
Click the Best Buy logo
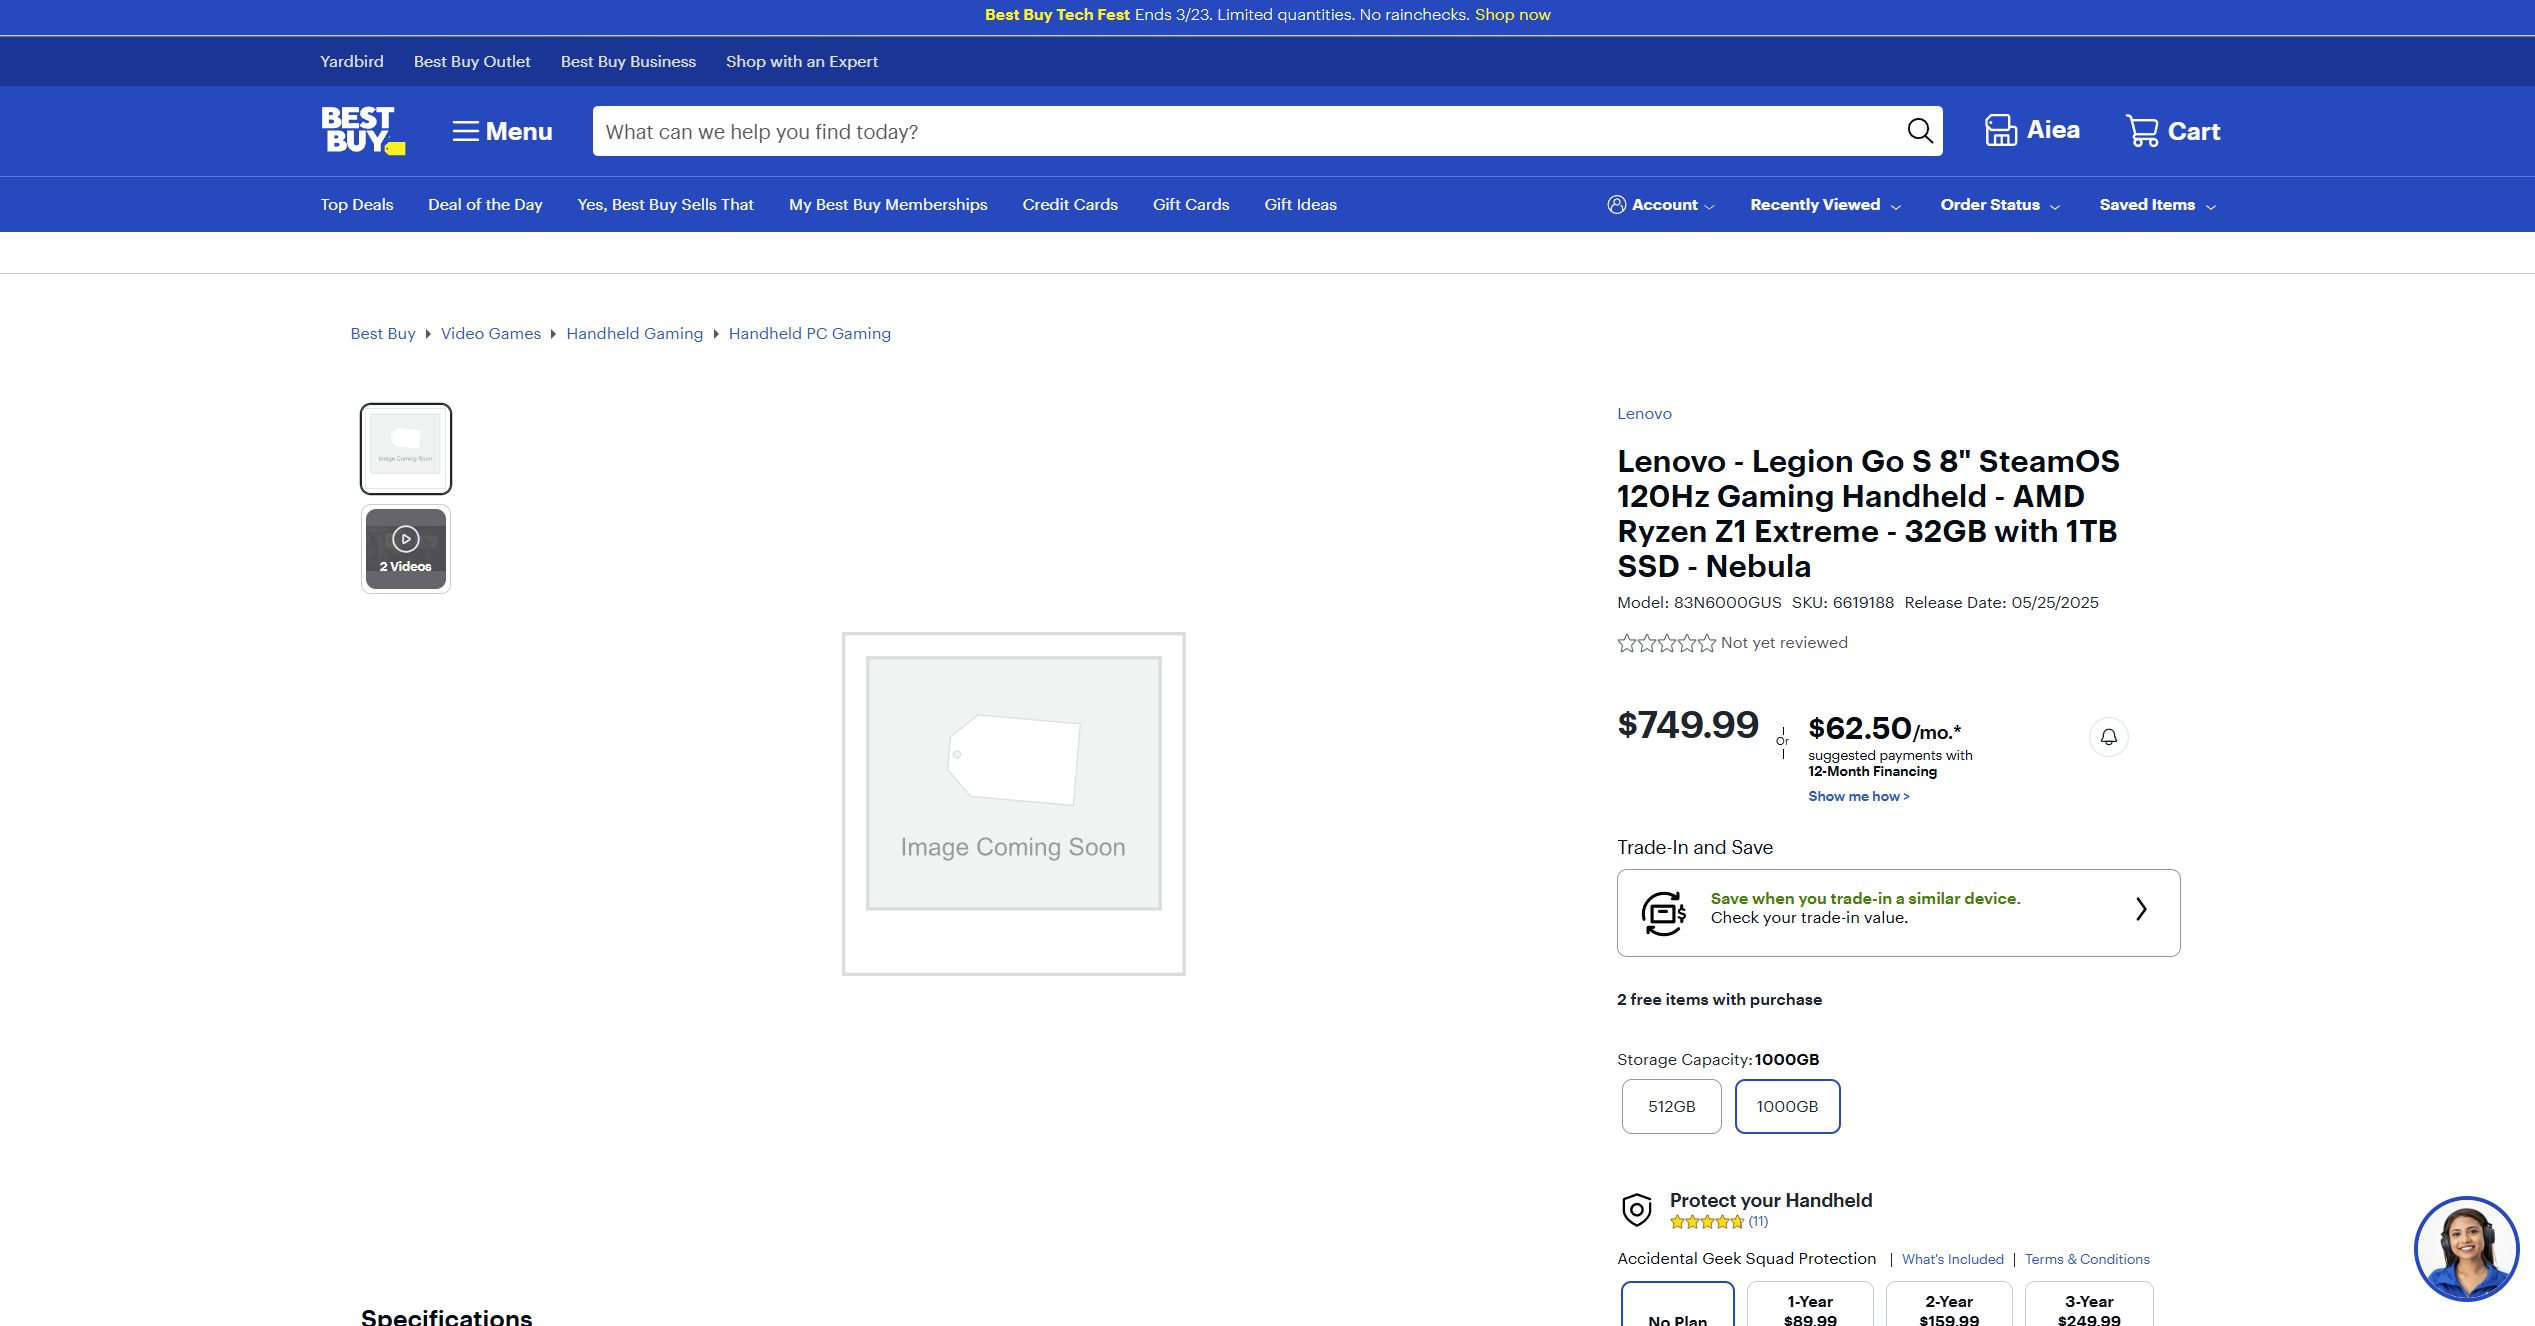pos(362,130)
